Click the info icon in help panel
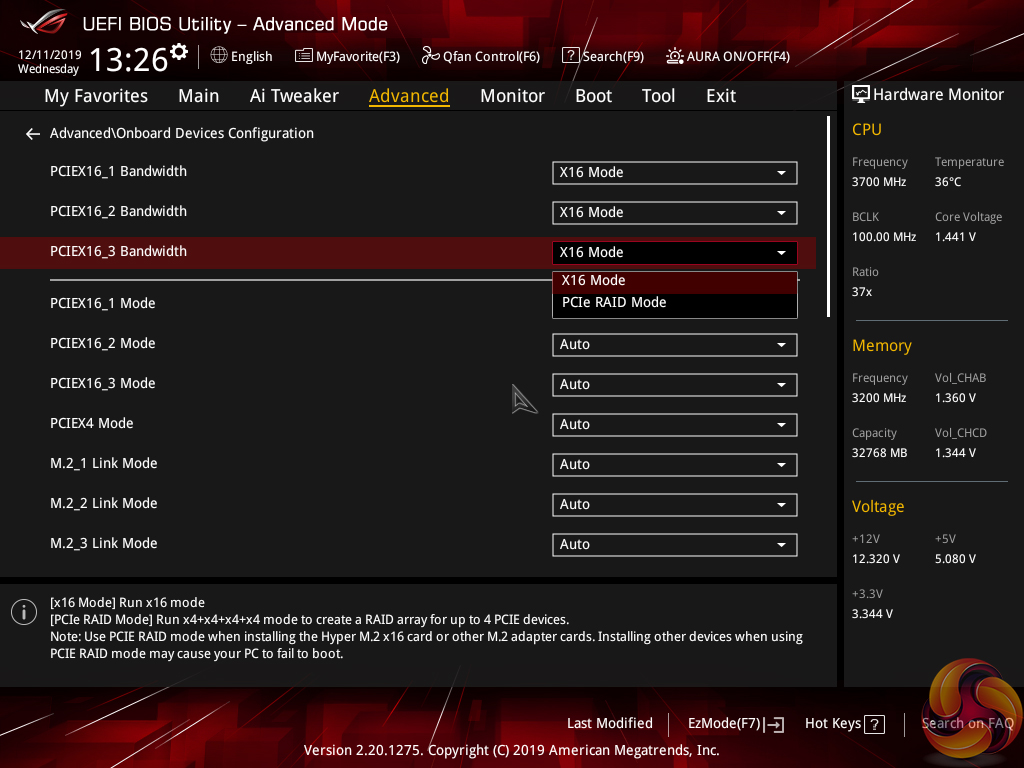This screenshot has width=1024, height=768. pos(24,612)
